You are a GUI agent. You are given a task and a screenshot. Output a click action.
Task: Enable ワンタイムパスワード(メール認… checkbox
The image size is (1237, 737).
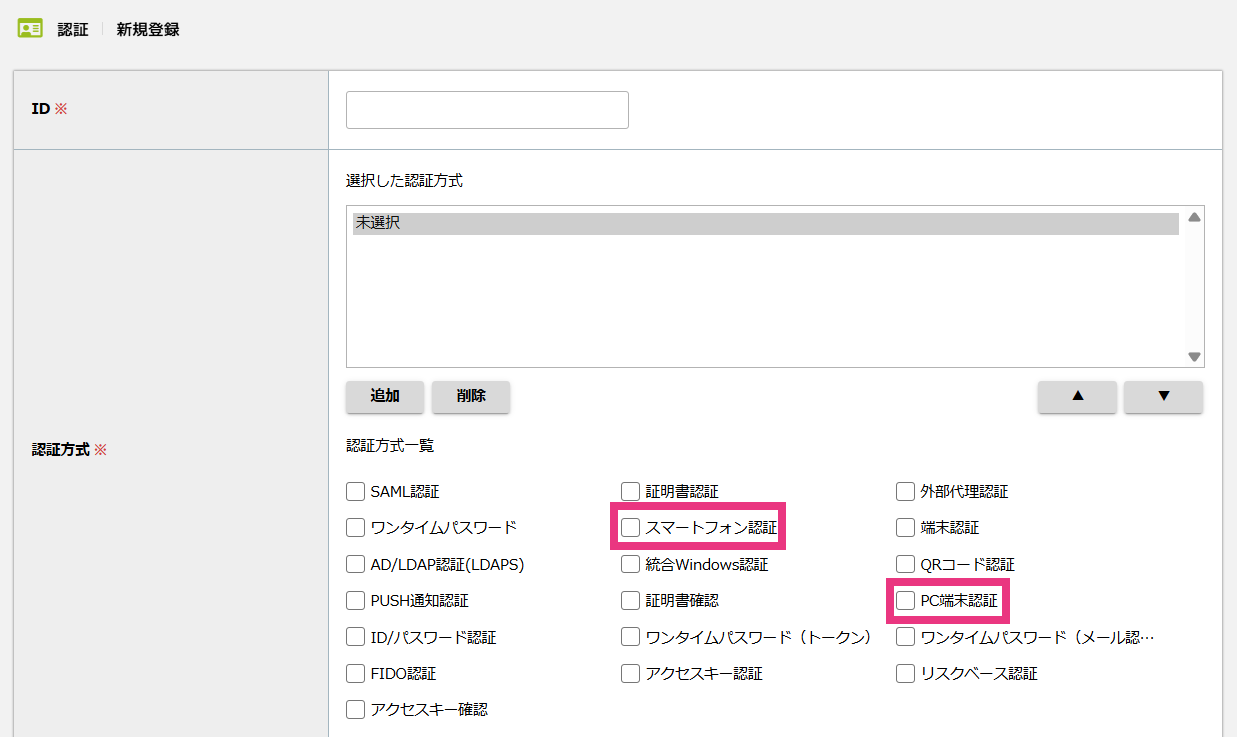pyautogui.click(x=905, y=637)
